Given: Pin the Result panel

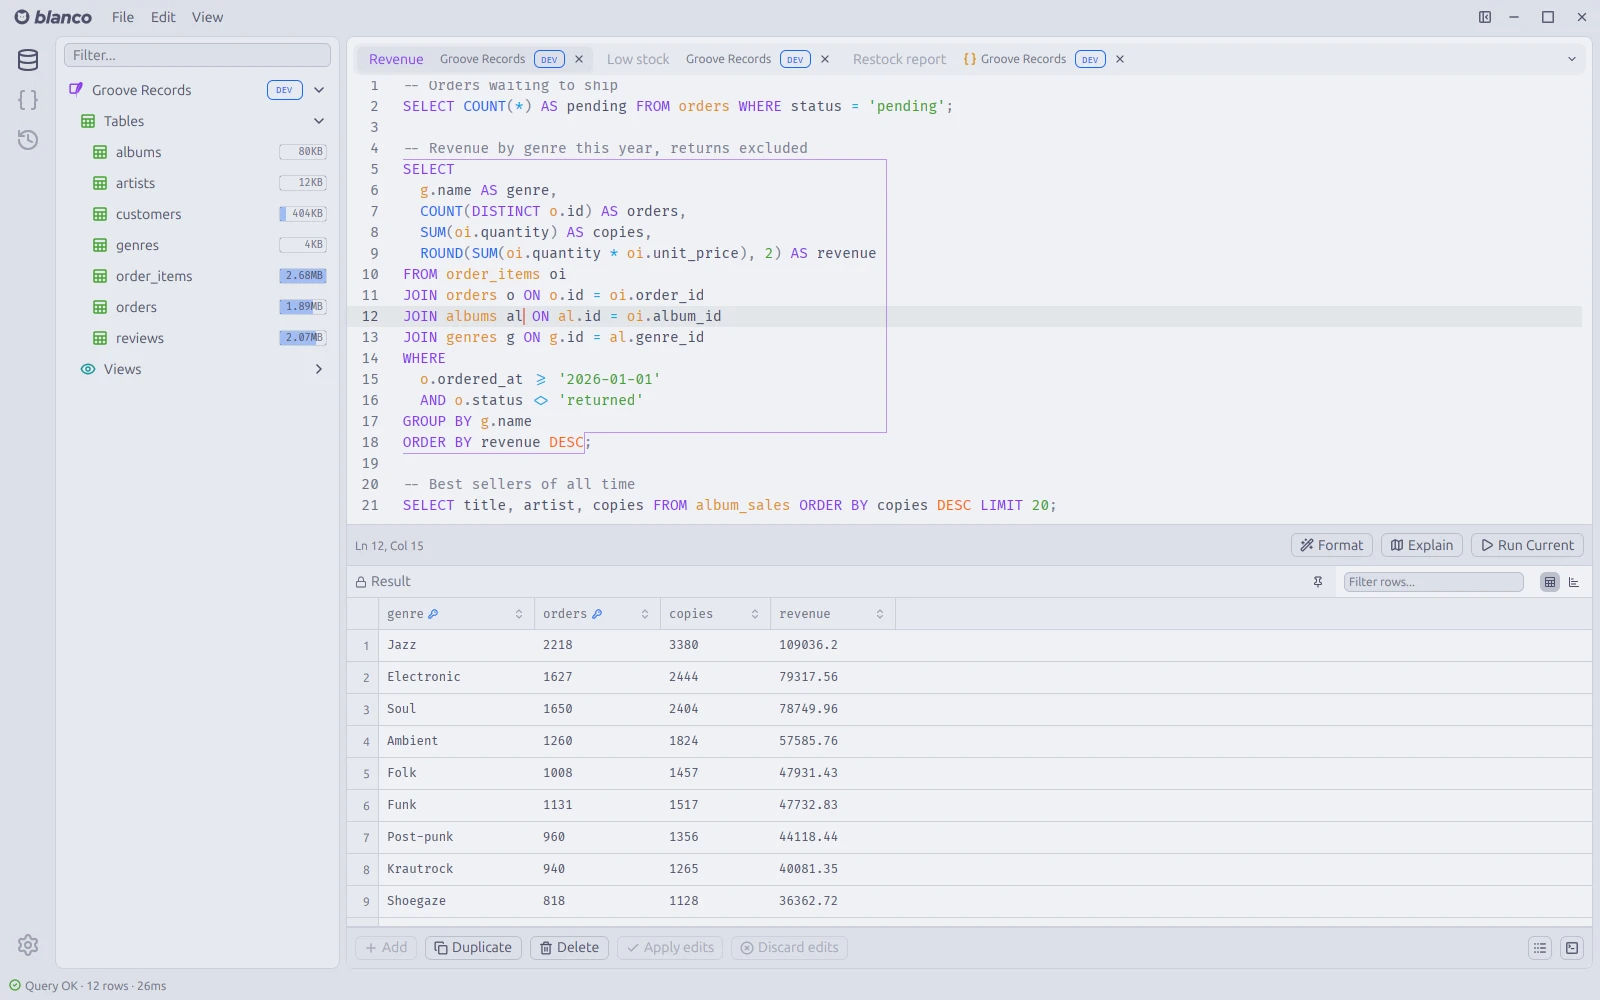Looking at the screenshot, I should pos(1318,582).
